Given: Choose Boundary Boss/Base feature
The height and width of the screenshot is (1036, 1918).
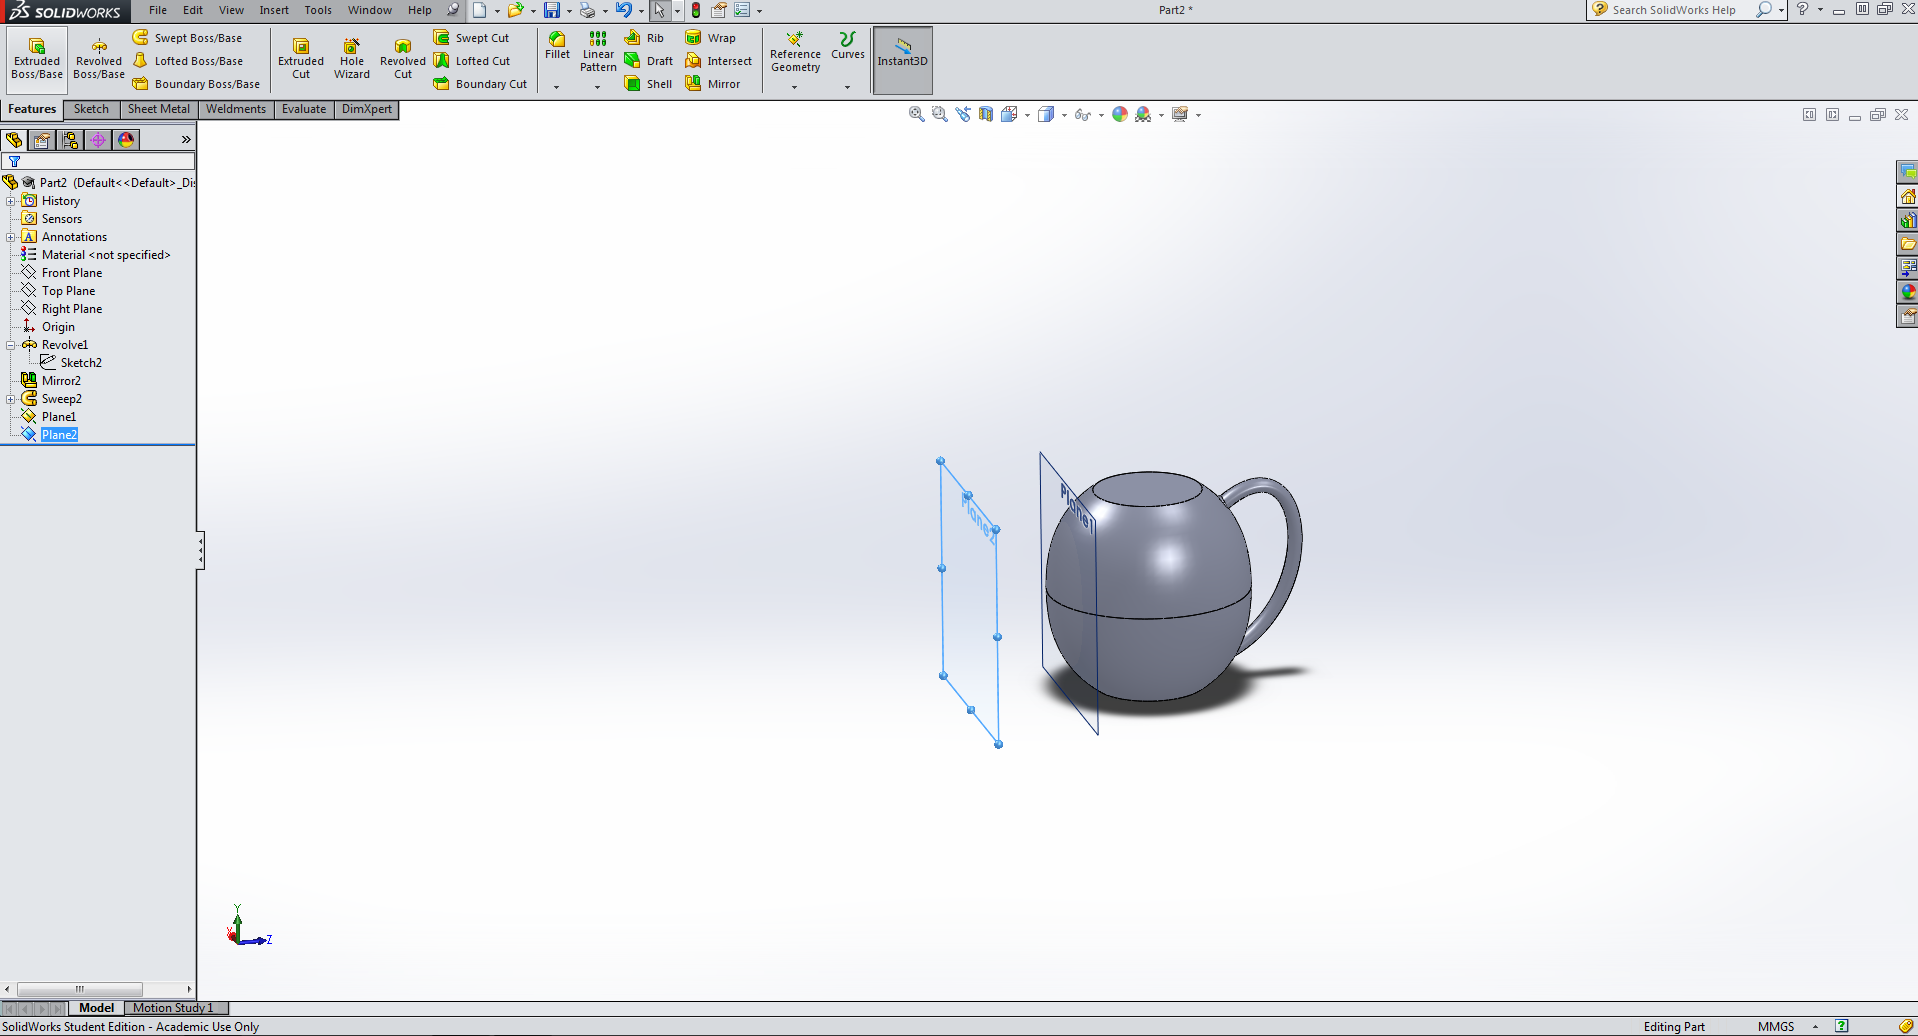Looking at the screenshot, I should [x=196, y=84].
